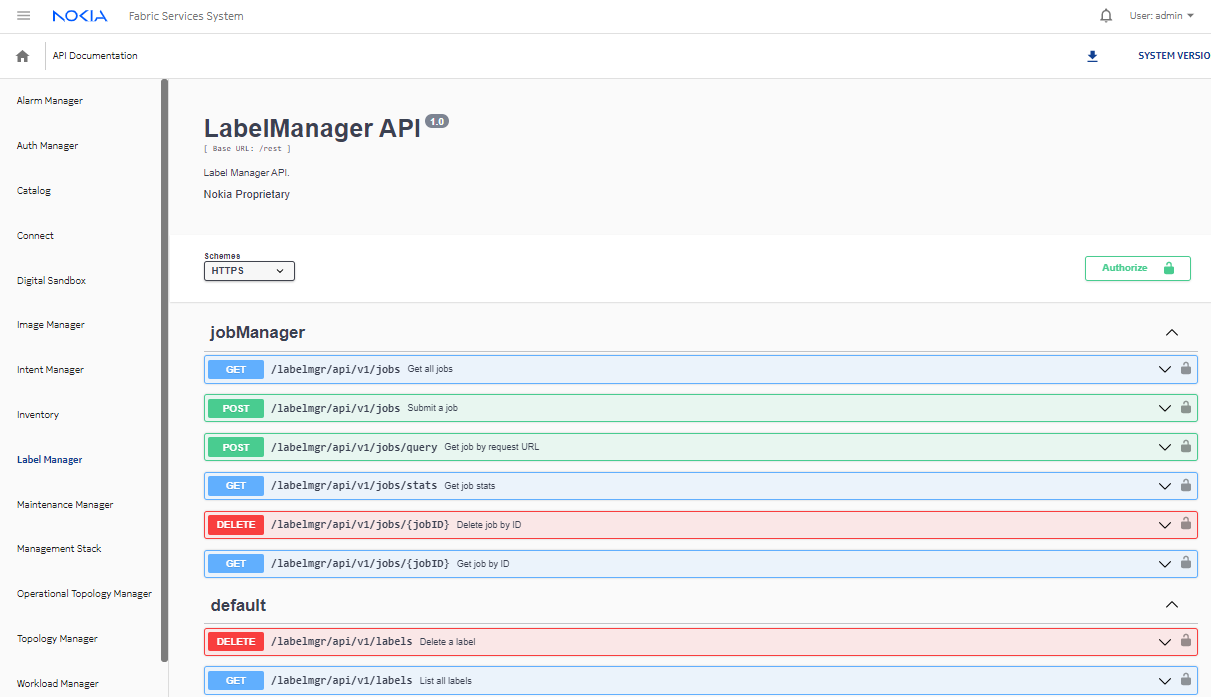Click the POST button for jobs/query
This screenshot has height=697, width=1211.
(236, 447)
